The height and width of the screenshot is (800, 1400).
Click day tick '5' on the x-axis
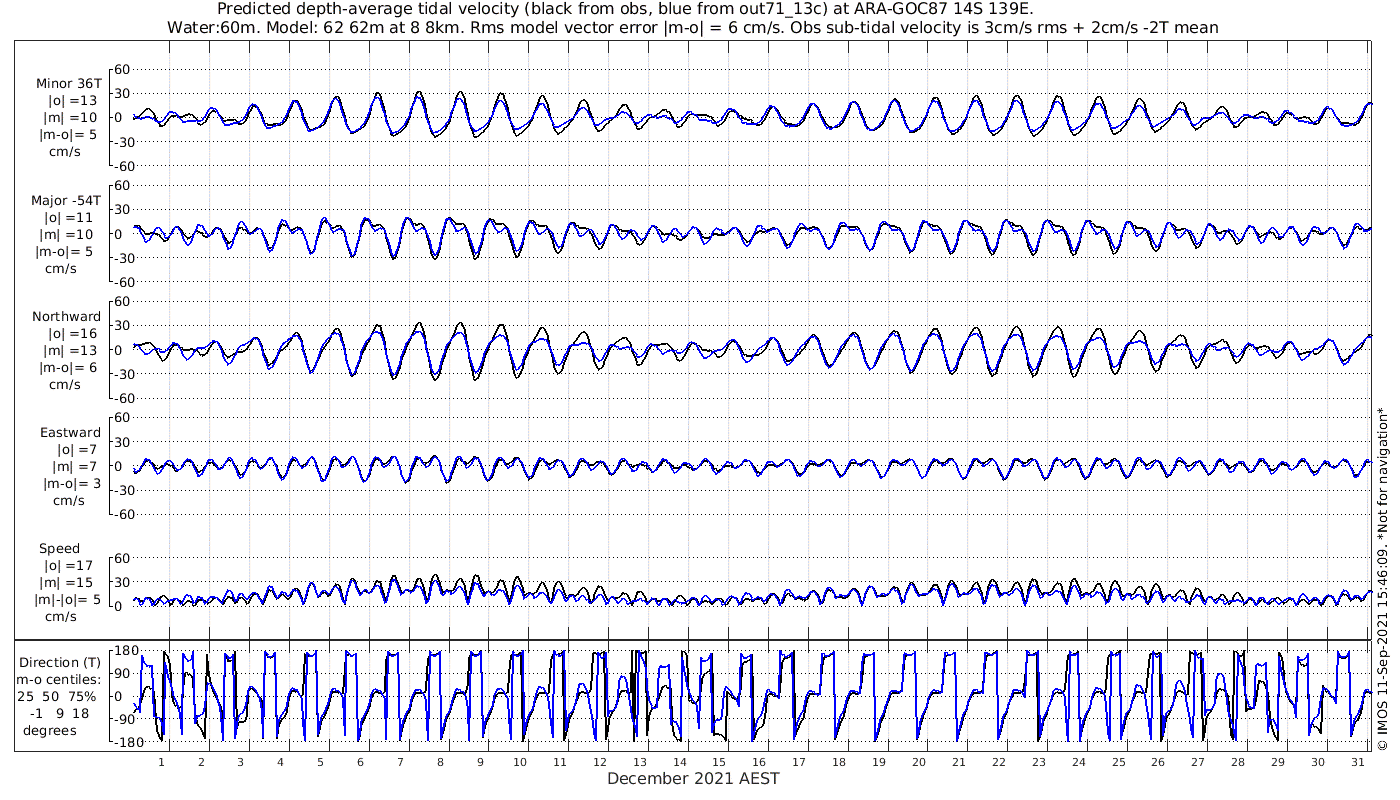[320, 761]
